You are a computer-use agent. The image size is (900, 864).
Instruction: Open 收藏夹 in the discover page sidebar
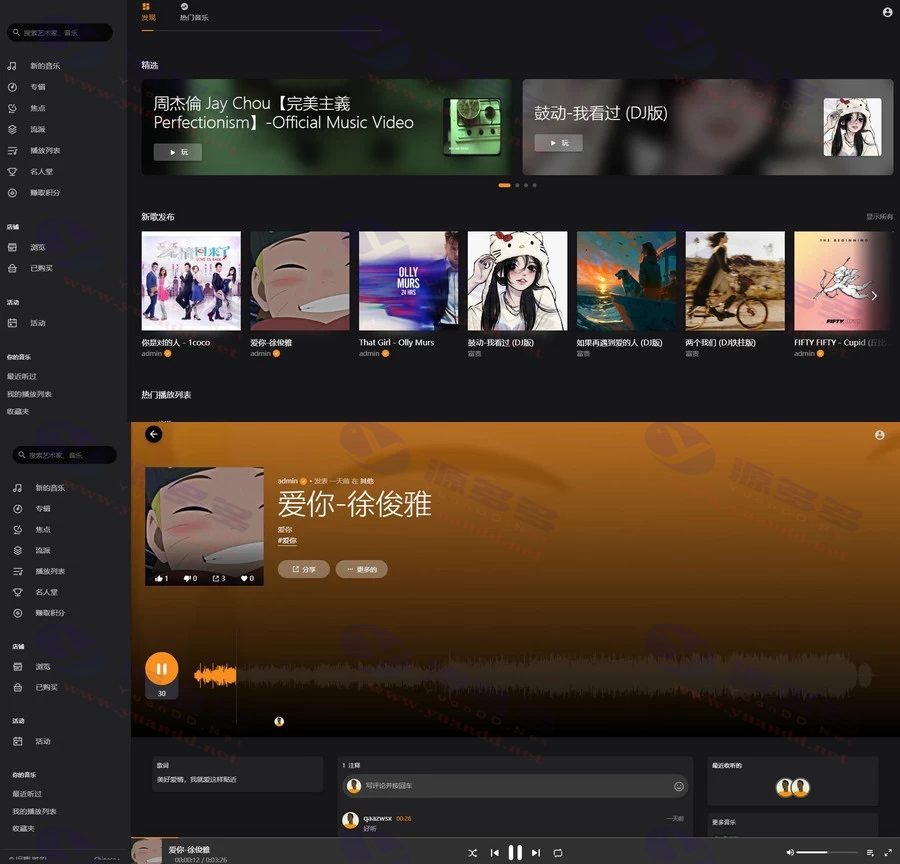coord(18,411)
